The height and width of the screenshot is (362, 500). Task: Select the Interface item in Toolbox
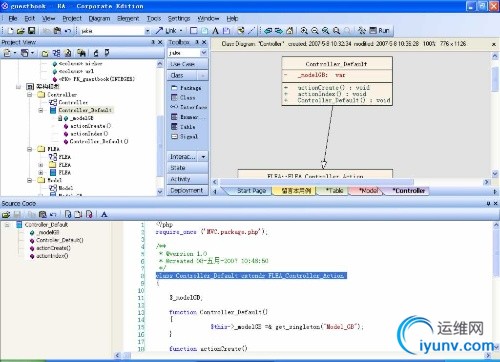point(189,107)
